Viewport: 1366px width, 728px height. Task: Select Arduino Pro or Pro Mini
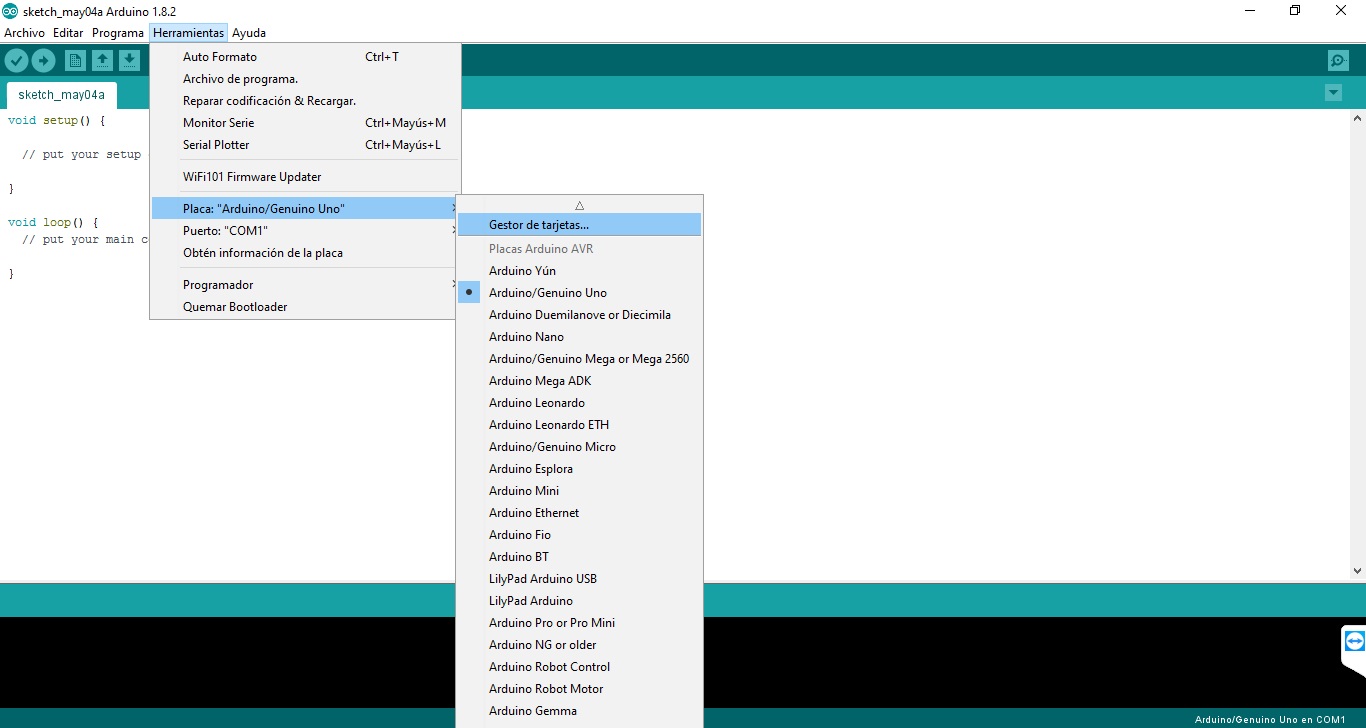tap(580, 623)
